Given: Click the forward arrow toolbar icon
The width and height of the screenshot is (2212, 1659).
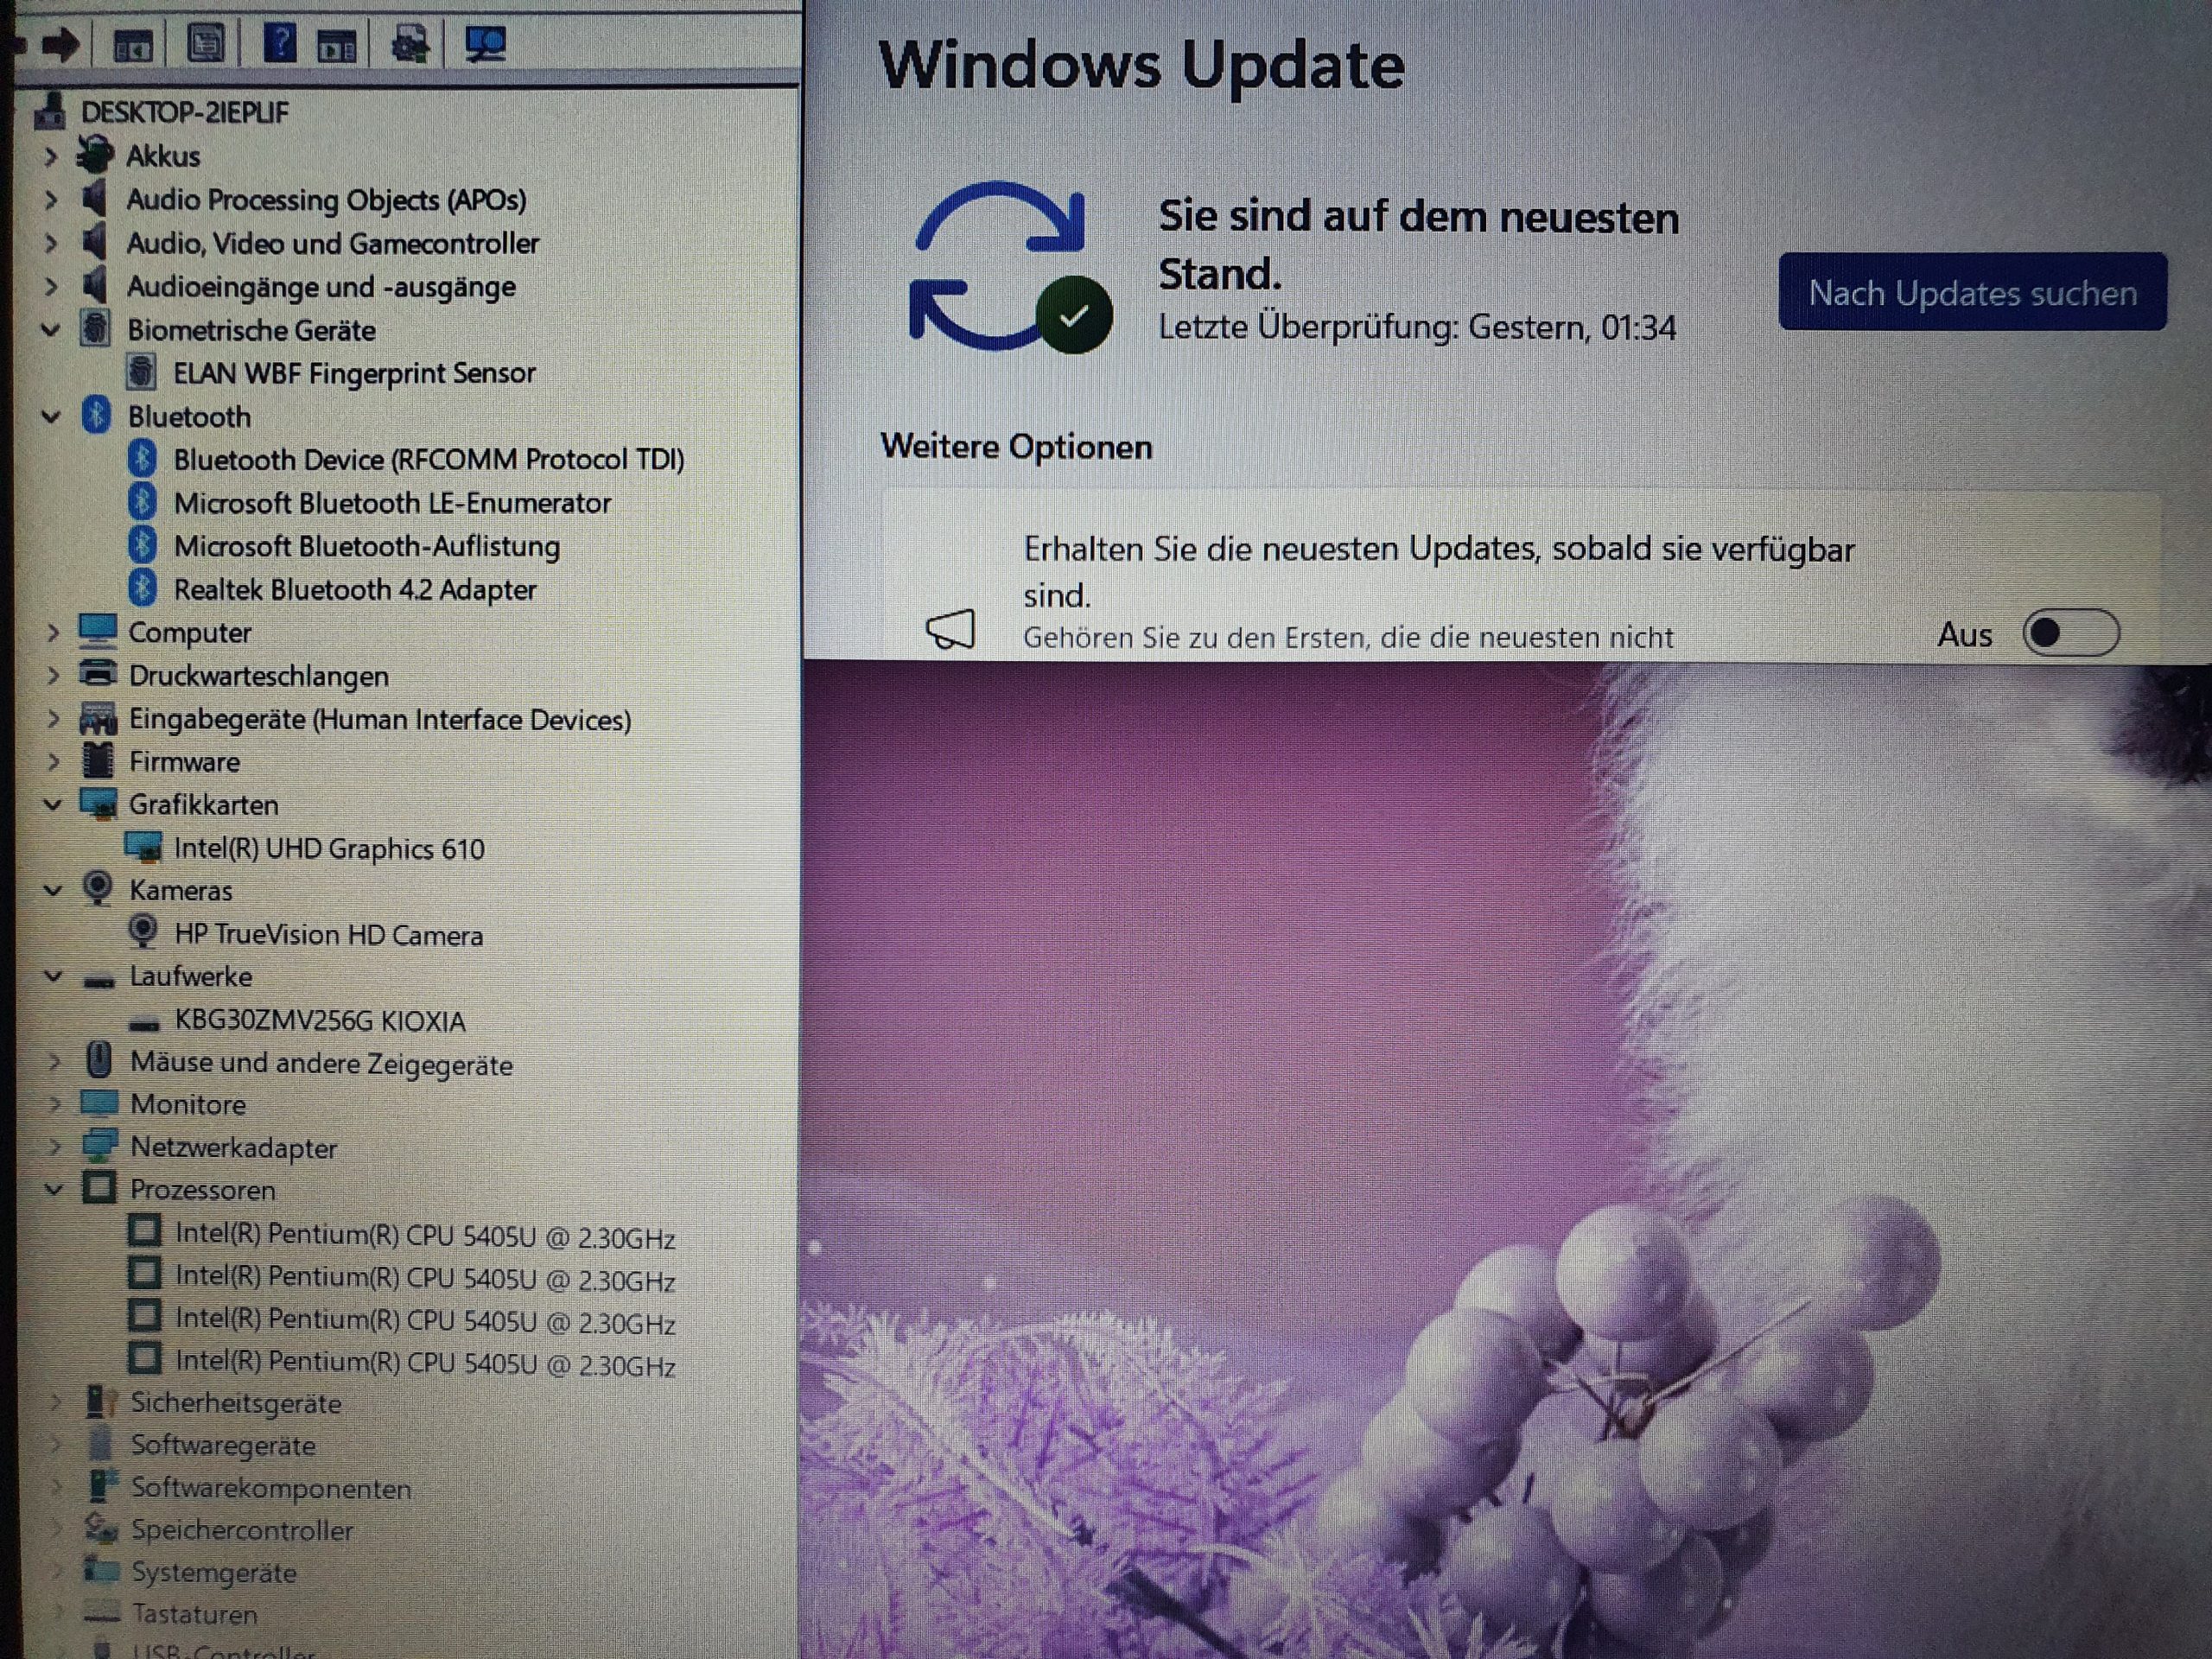Looking at the screenshot, I should coord(60,44).
